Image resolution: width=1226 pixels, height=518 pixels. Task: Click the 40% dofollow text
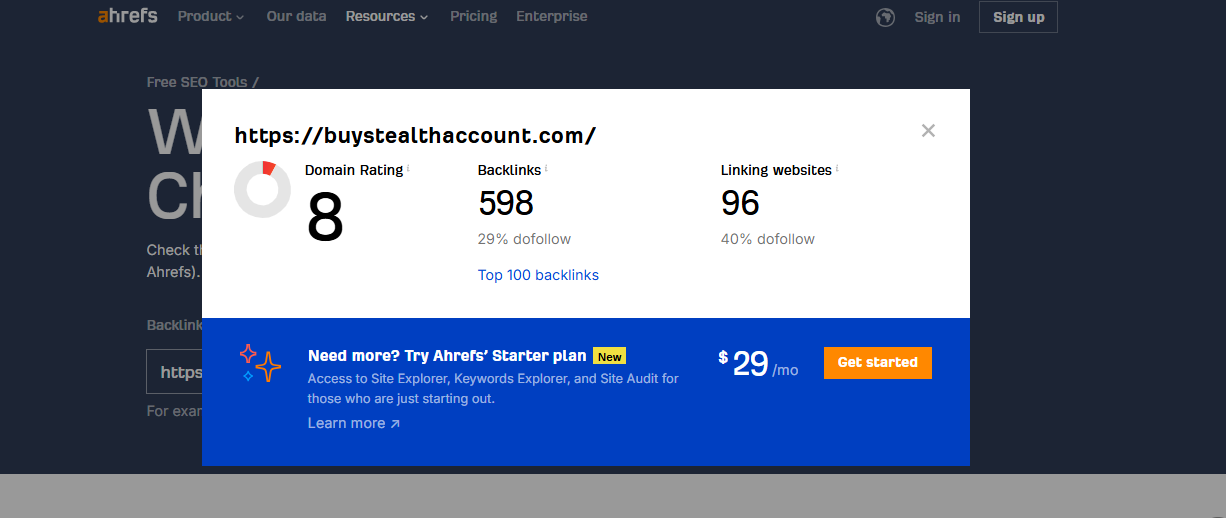[x=768, y=239]
